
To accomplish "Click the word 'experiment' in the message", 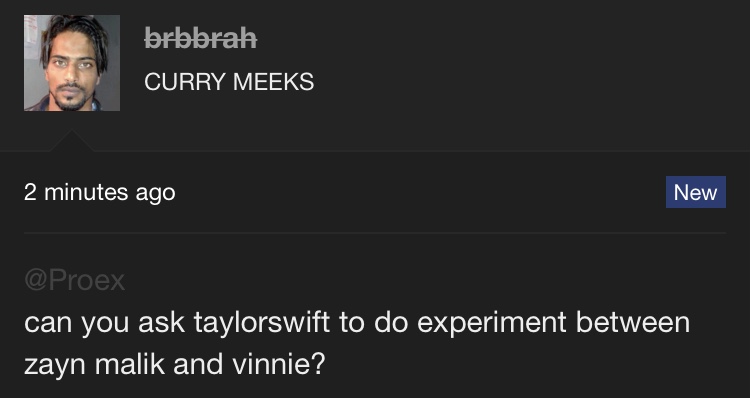I will [x=492, y=323].
